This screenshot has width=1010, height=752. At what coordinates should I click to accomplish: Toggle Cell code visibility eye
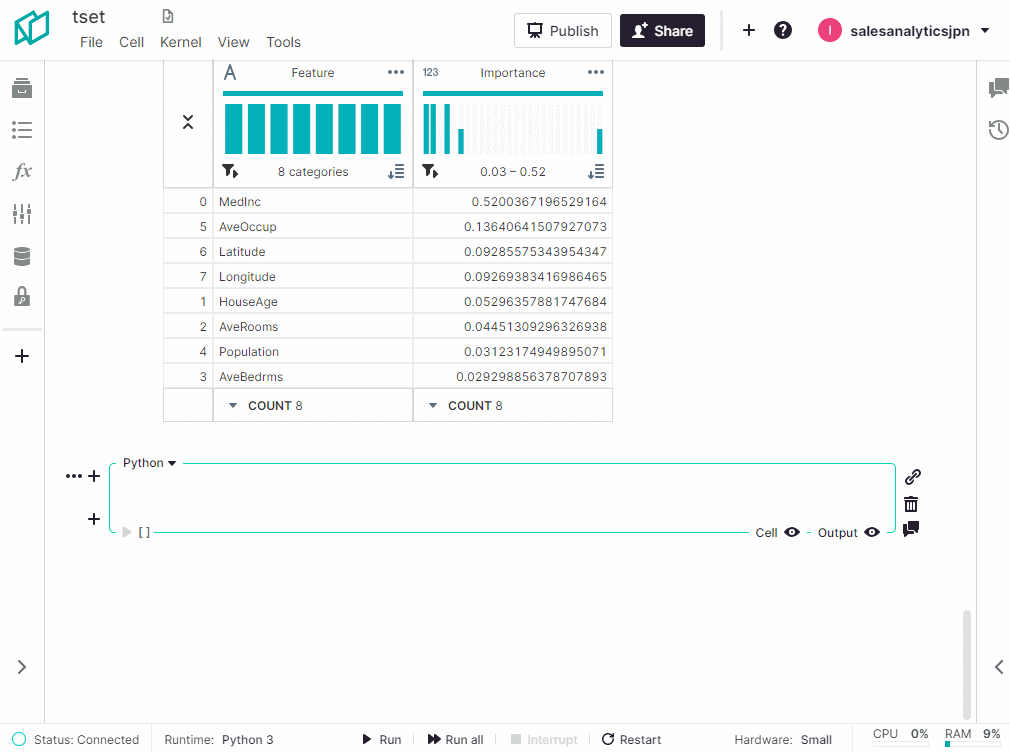pyautogui.click(x=792, y=533)
